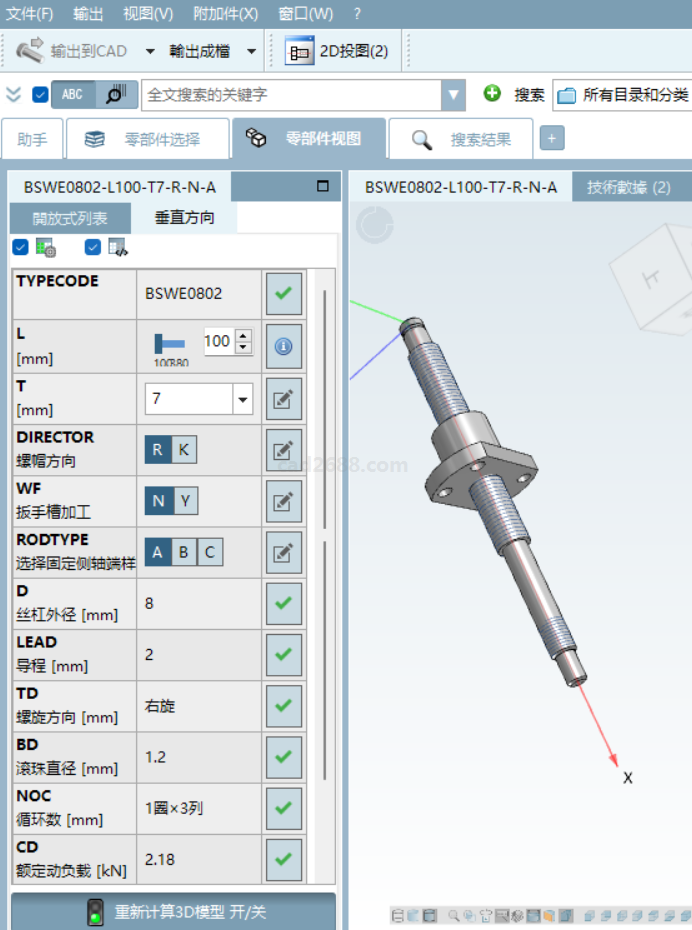Toggle the checkbox left of the ABC button
692x930 pixels.
[40, 95]
